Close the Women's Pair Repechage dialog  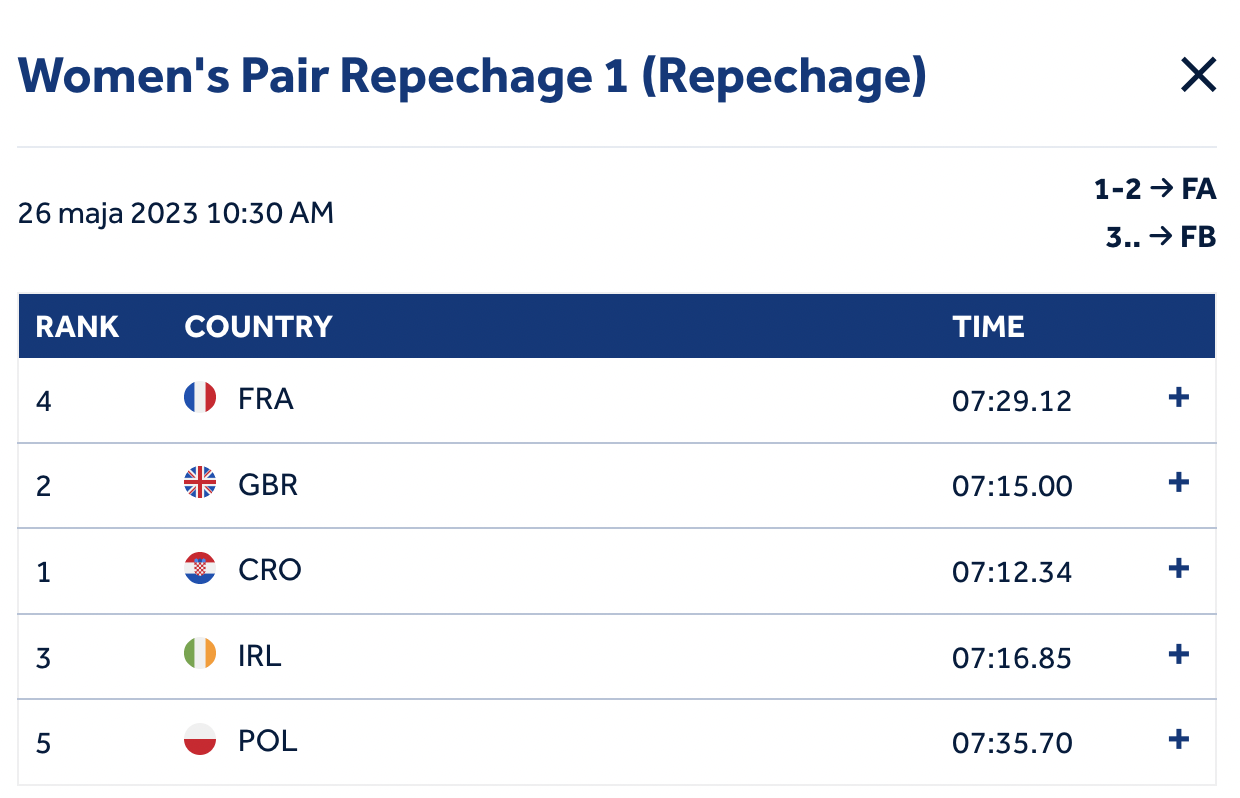1198,75
